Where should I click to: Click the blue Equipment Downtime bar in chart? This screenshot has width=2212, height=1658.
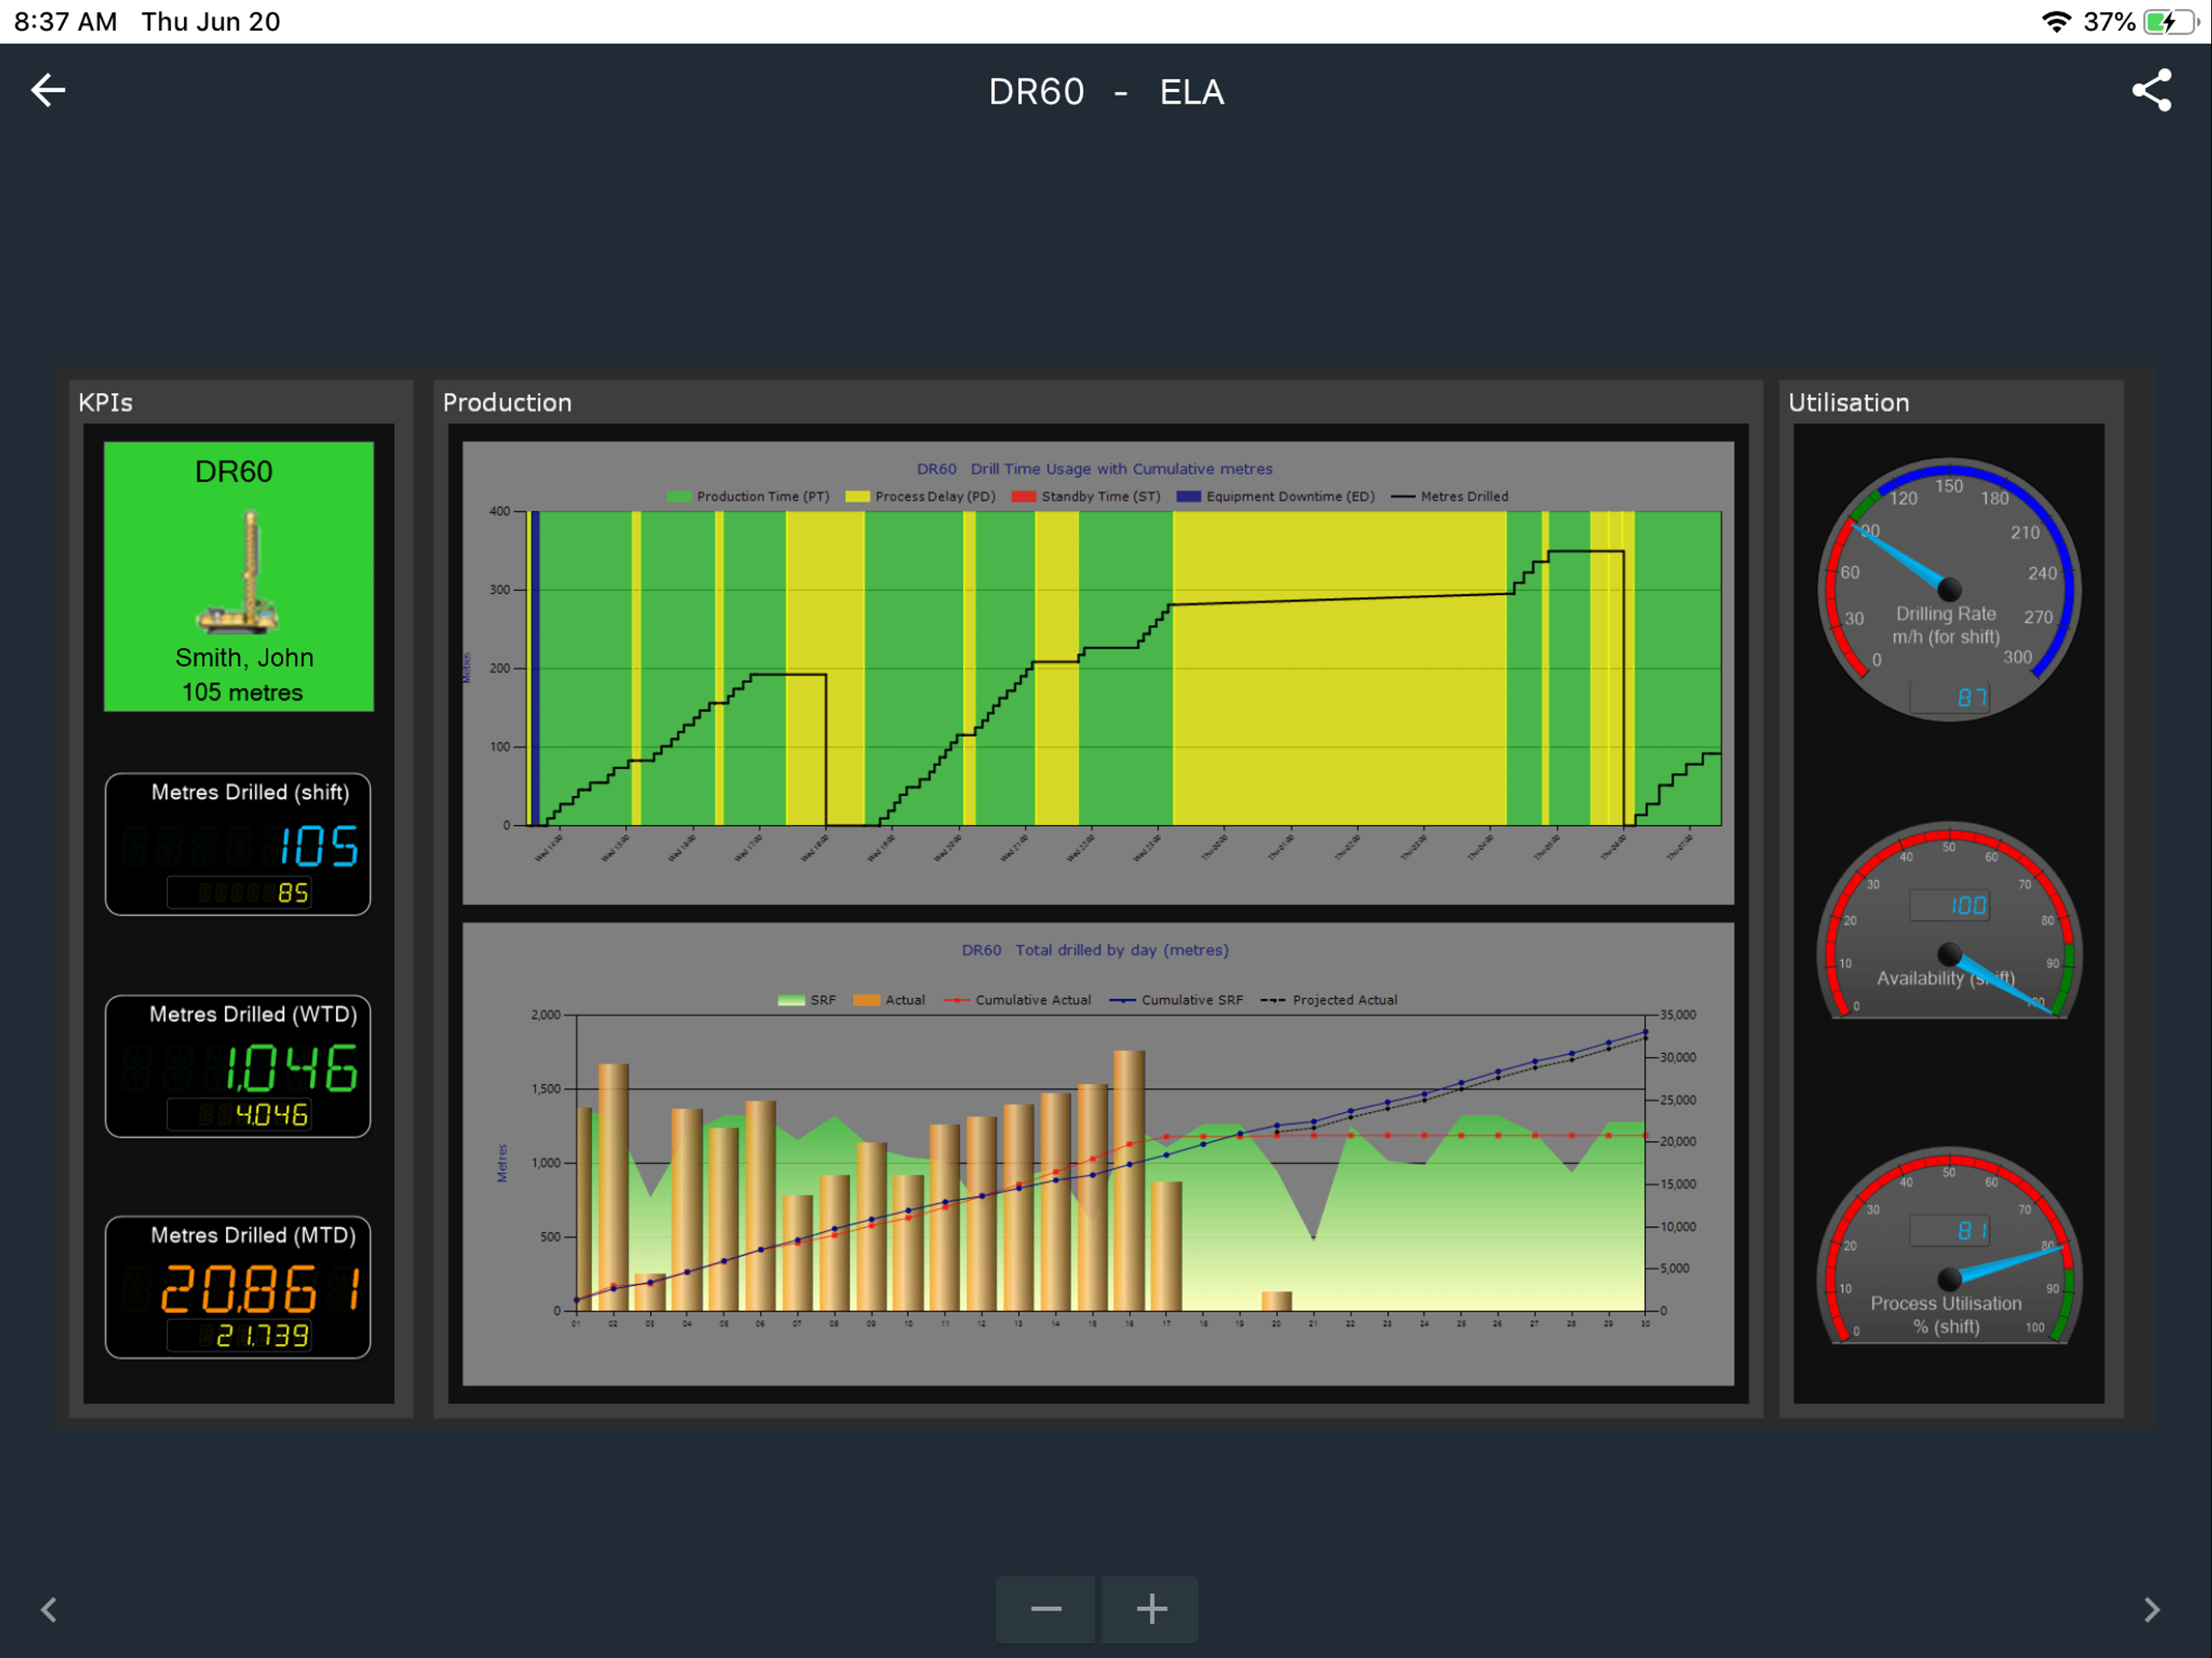click(x=536, y=668)
